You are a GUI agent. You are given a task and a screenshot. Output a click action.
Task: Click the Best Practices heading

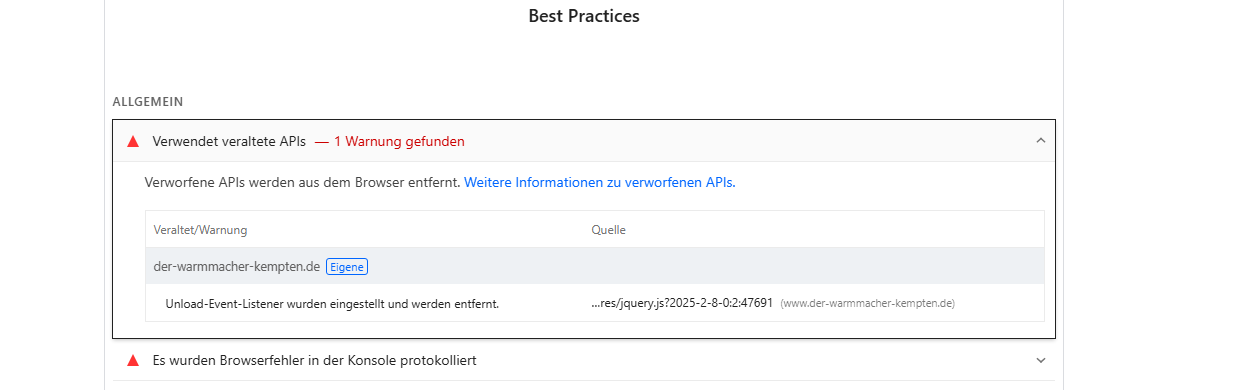pos(584,16)
